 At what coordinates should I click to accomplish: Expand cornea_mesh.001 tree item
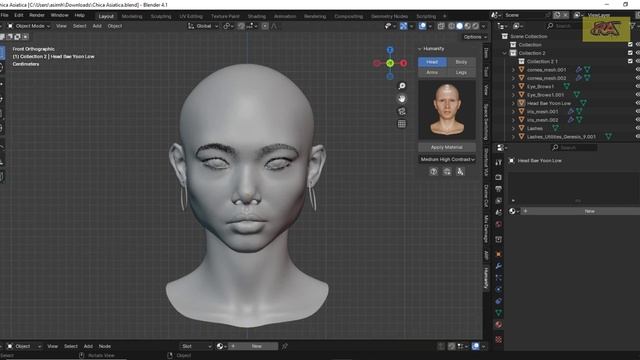click(x=513, y=70)
